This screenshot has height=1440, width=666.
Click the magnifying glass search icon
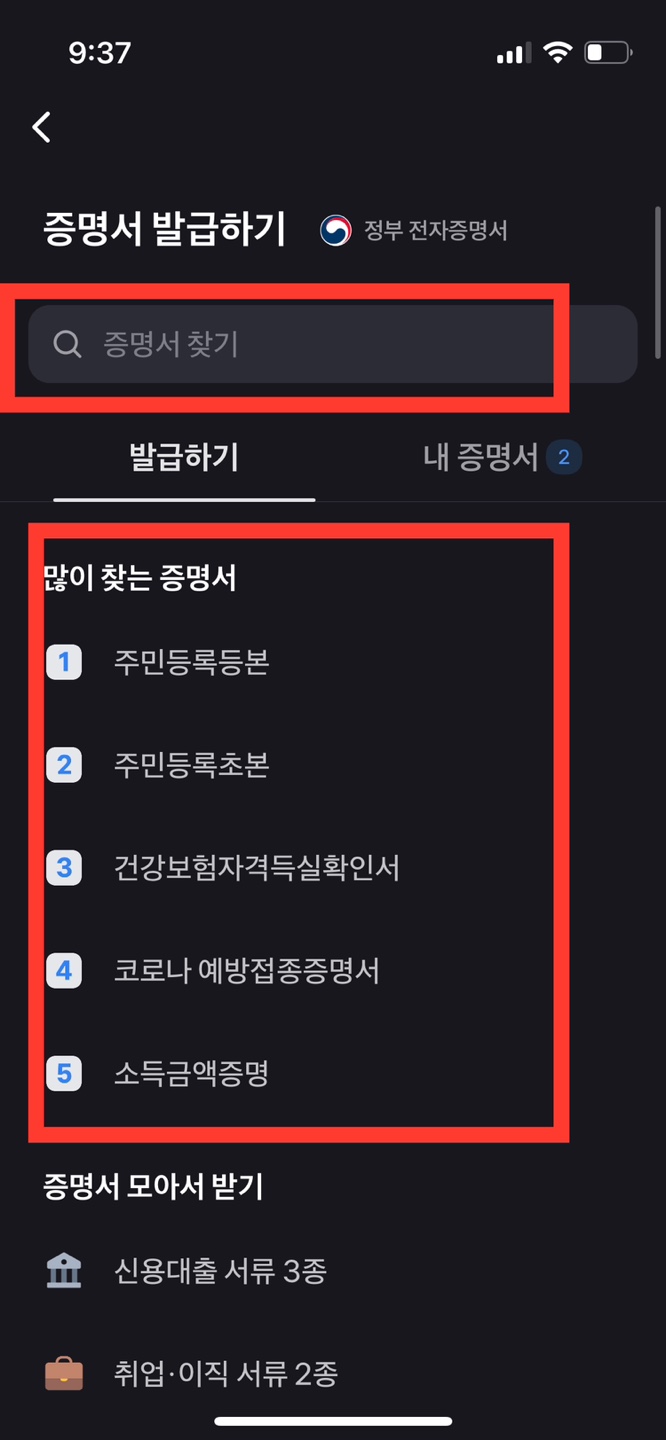(67, 344)
